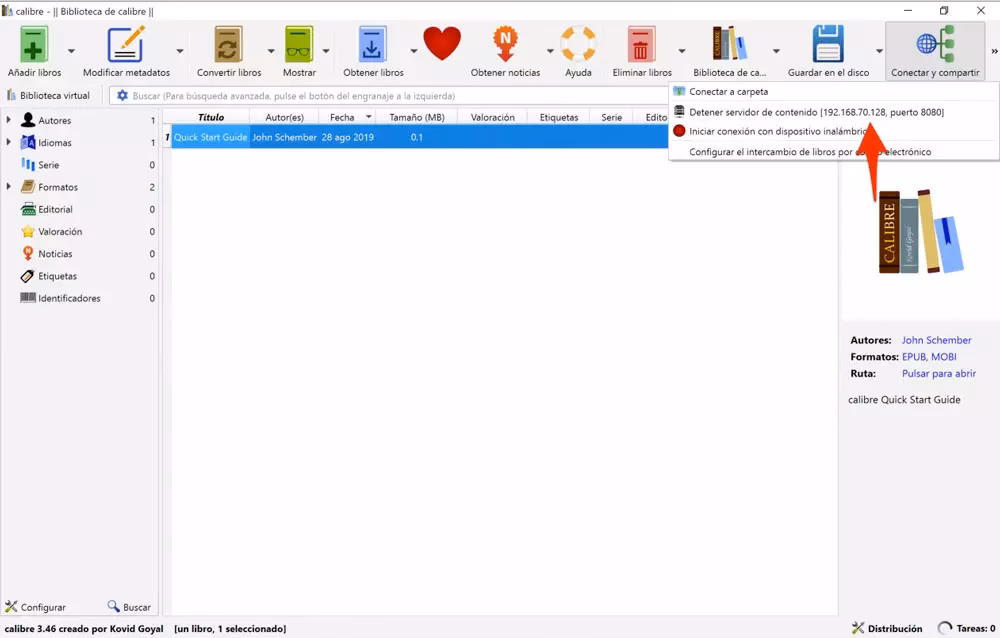Click the Ayuda lifebuoy icon
The width and height of the screenshot is (1000, 638).
pos(578,46)
